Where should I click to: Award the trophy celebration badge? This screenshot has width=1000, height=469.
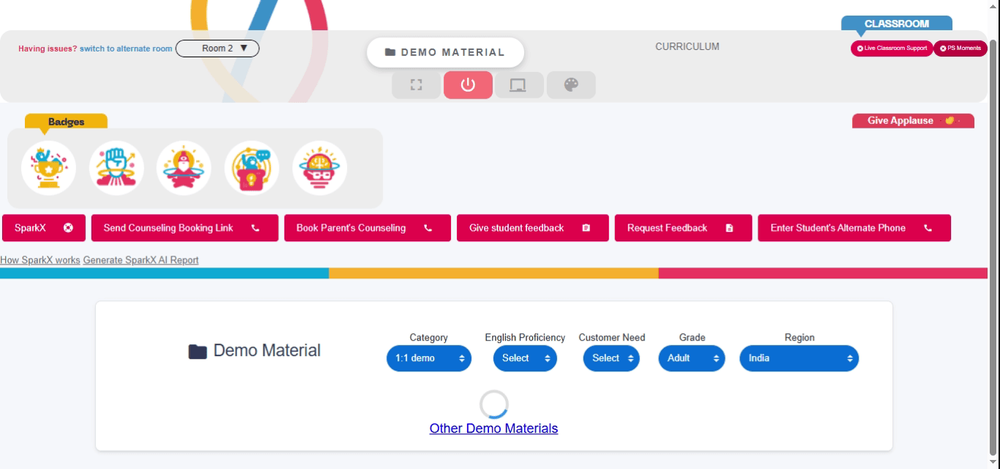[48, 168]
